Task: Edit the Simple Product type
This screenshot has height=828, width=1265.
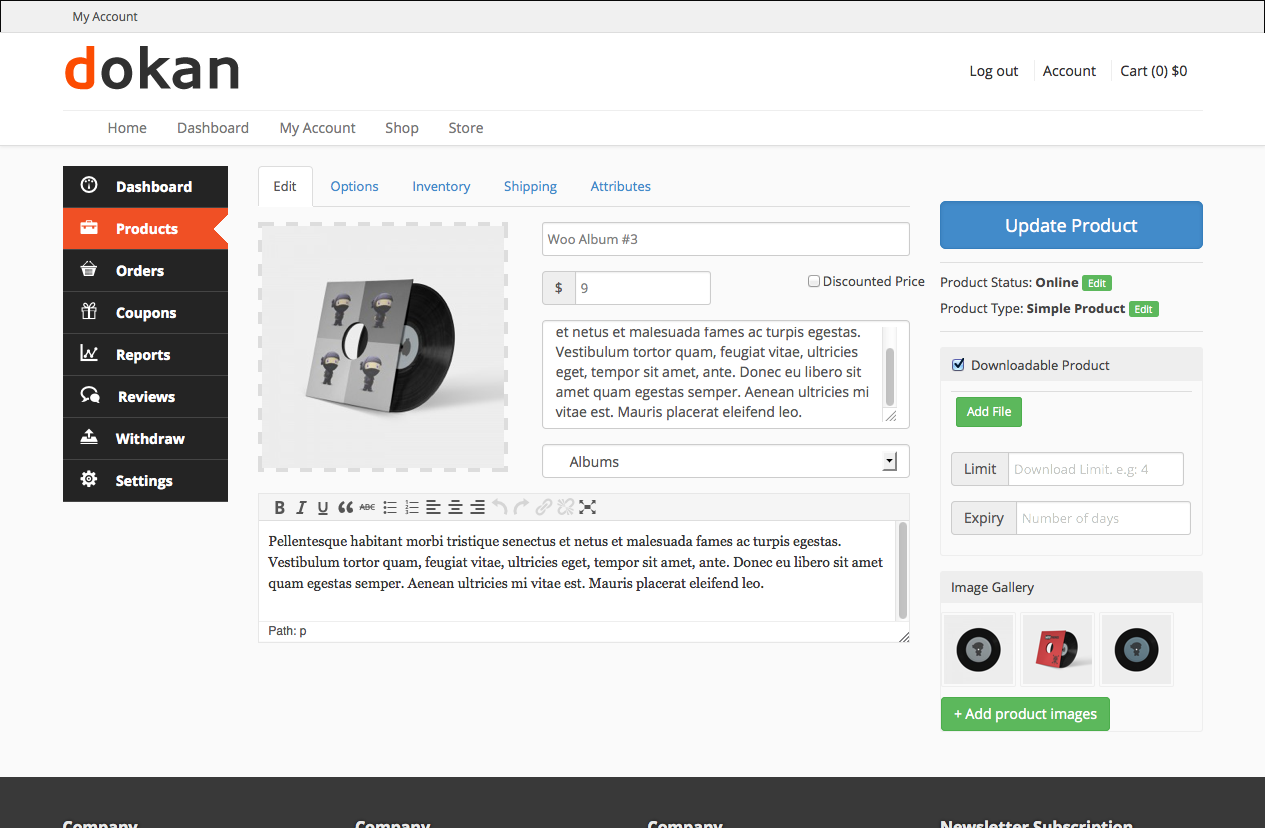Action: (x=1144, y=309)
